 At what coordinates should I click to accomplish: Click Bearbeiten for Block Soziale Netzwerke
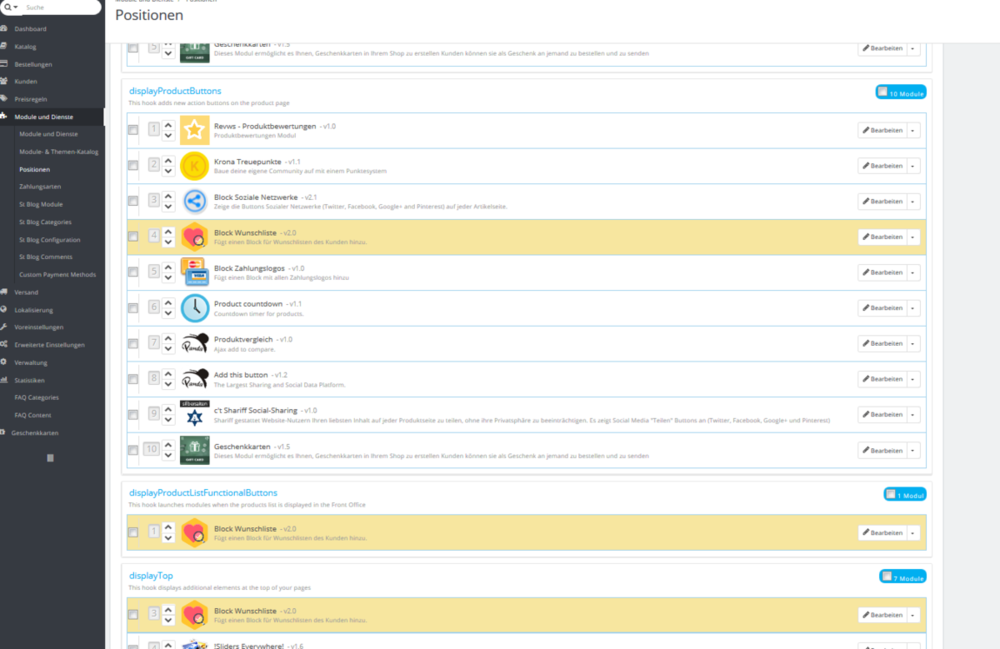(x=881, y=201)
